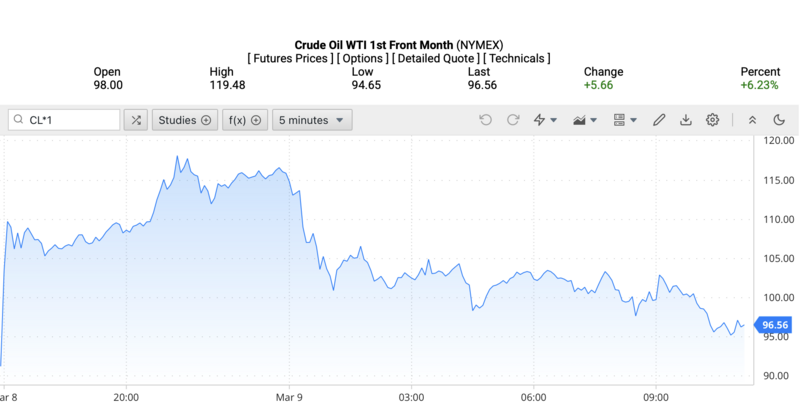Open the Studies menu

[185, 120]
